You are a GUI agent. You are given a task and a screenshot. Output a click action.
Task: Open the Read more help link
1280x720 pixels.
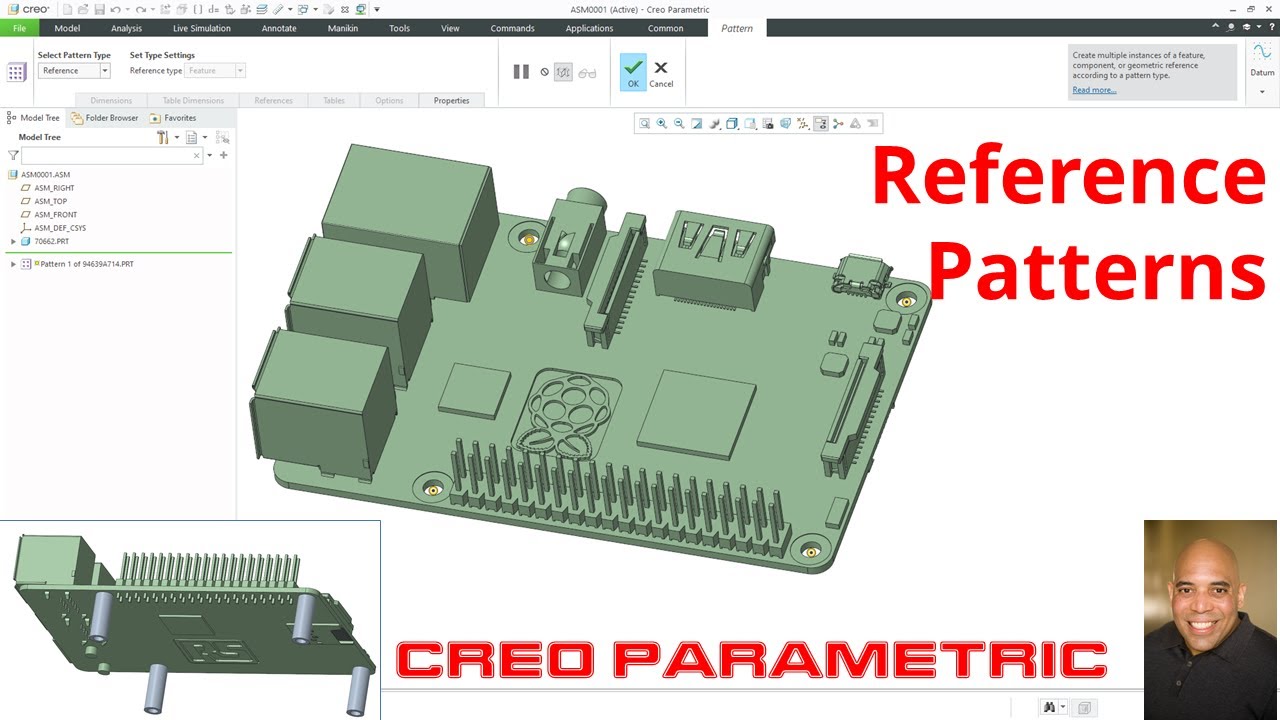pos(1094,90)
